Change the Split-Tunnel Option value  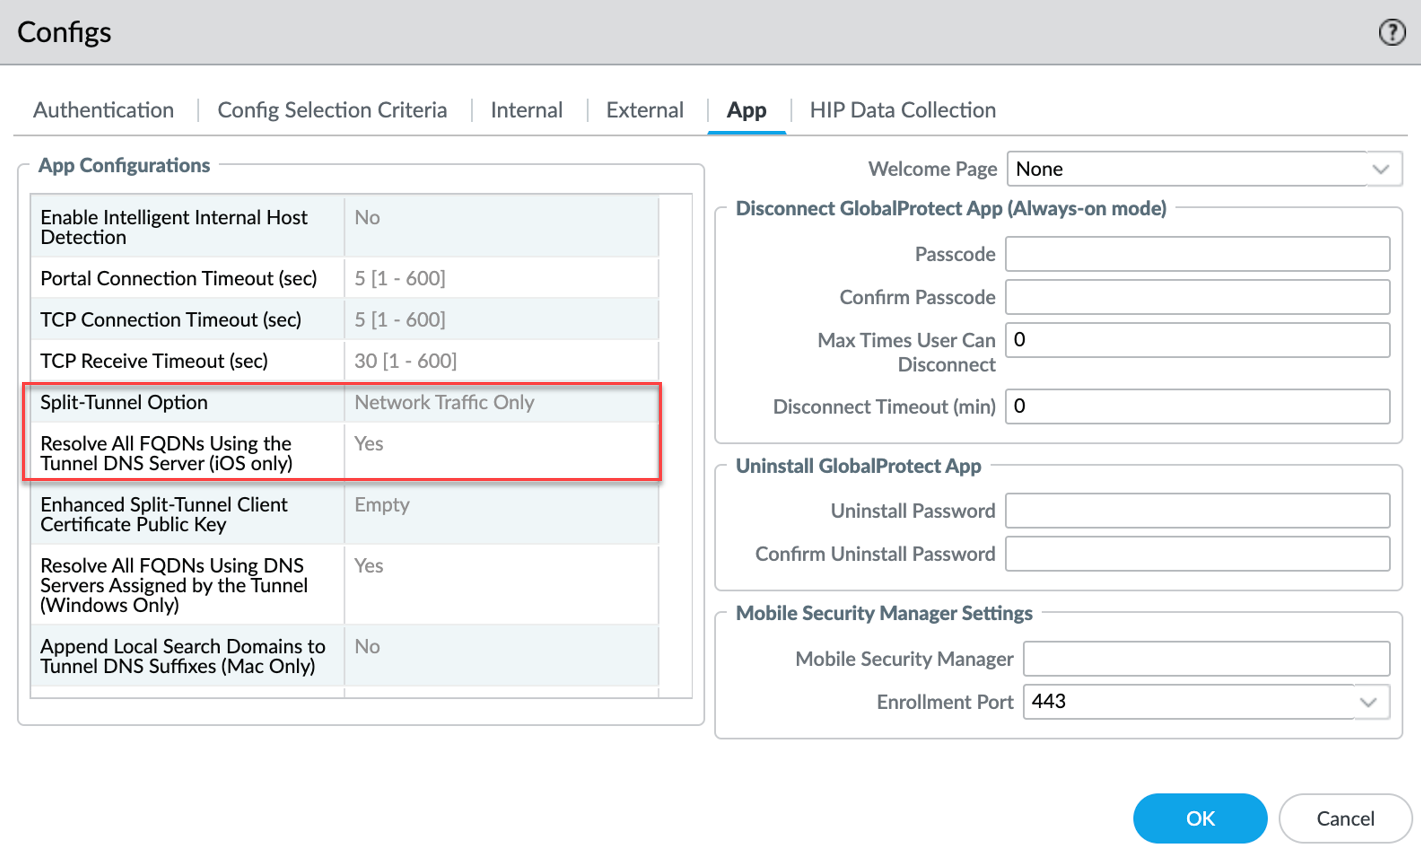(500, 403)
